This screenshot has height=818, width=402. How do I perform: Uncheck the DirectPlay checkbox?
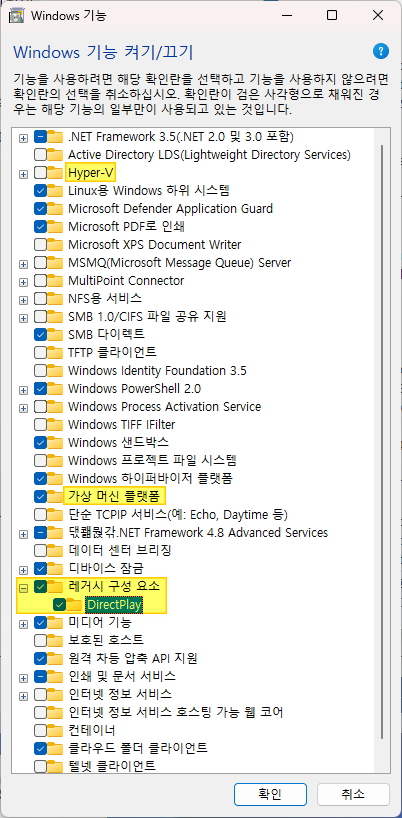pyautogui.click(x=60, y=605)
